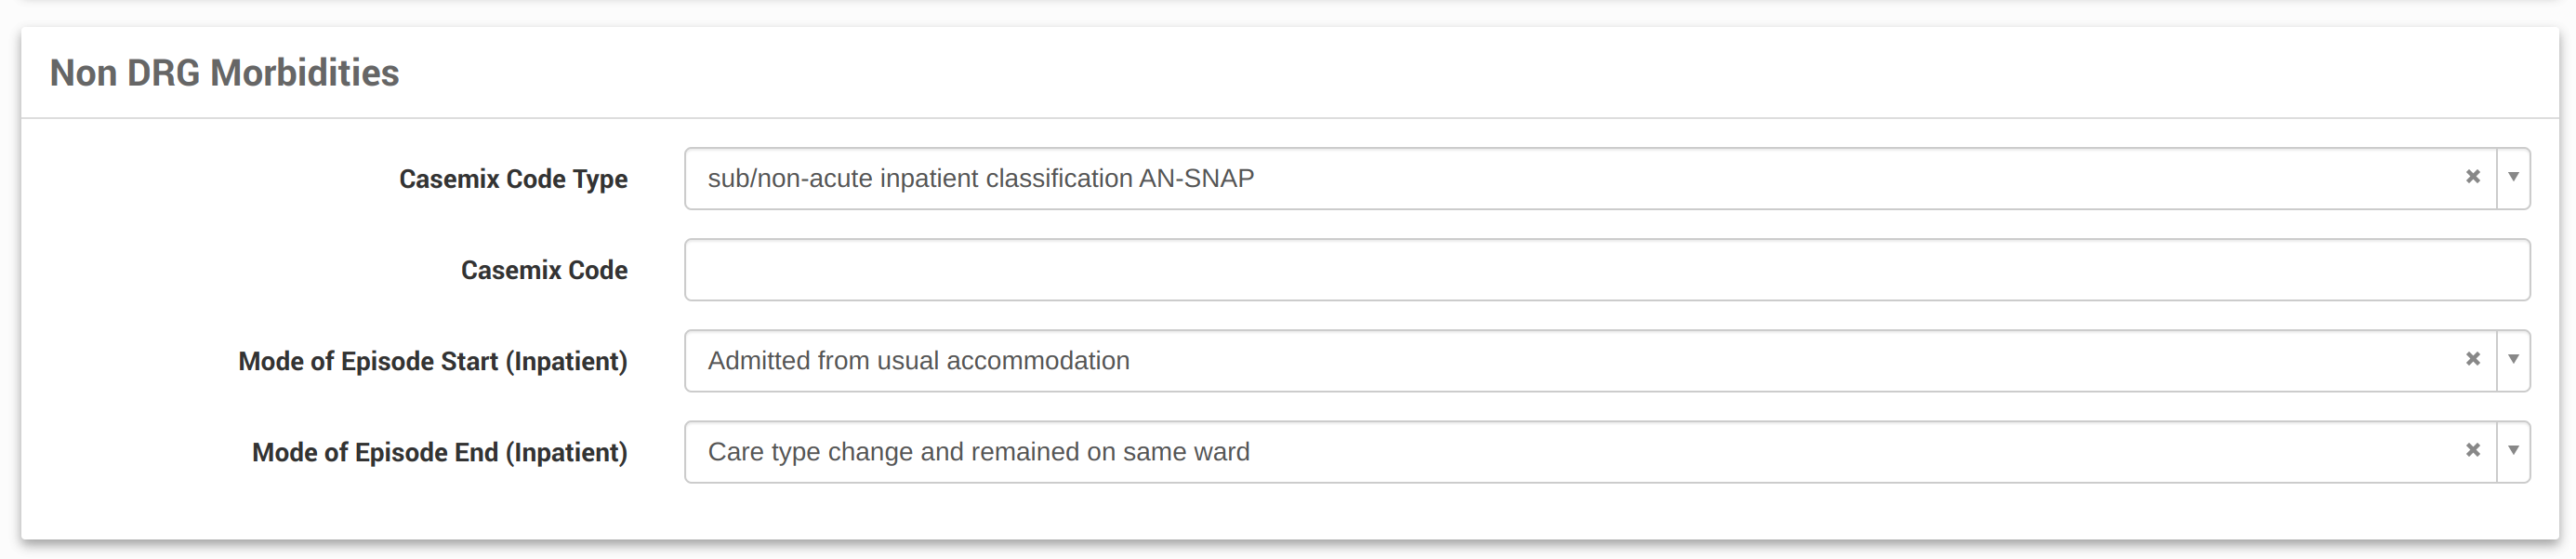Viewport: 2576px width, 559px height.
Task: Open the Casemix Code Type combo box
Action: [x=1580, y=179]
